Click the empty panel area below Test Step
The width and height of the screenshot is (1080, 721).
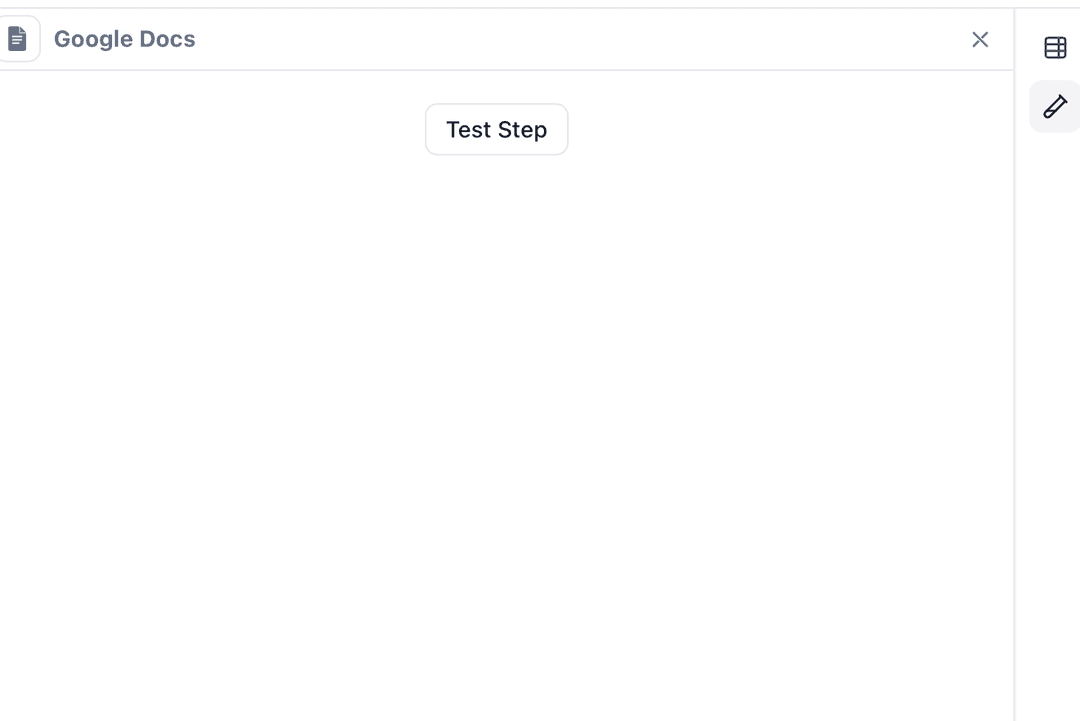(500, 400)
